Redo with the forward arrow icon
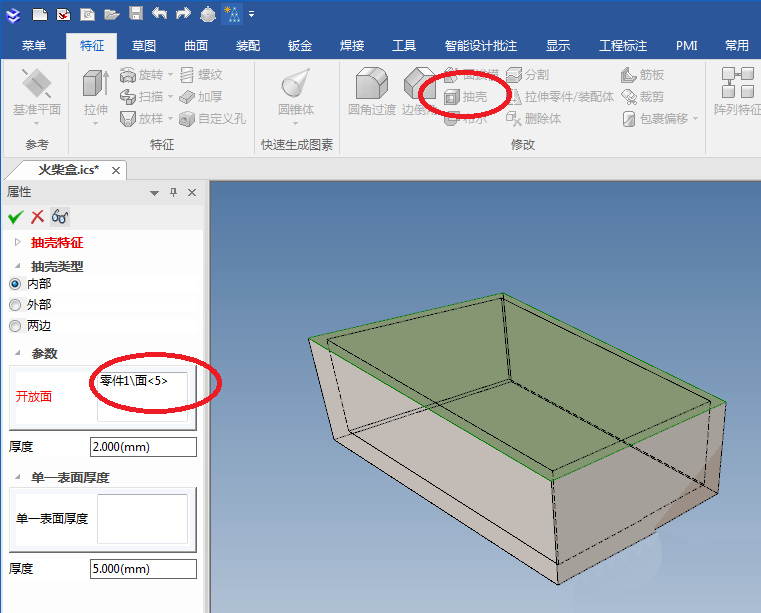Viewport: 761px width, 613px height. (183, 14)
